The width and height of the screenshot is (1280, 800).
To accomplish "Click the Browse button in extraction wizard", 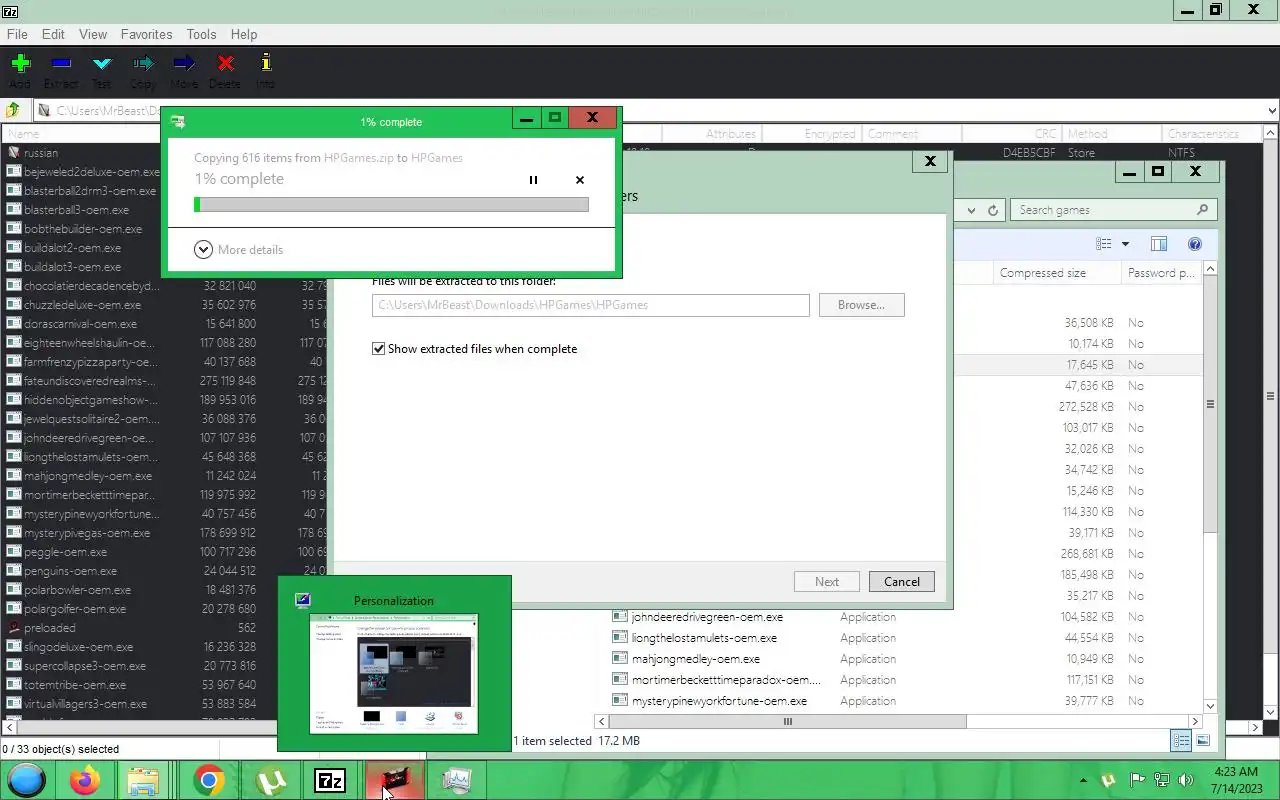I will pos(861,305).
